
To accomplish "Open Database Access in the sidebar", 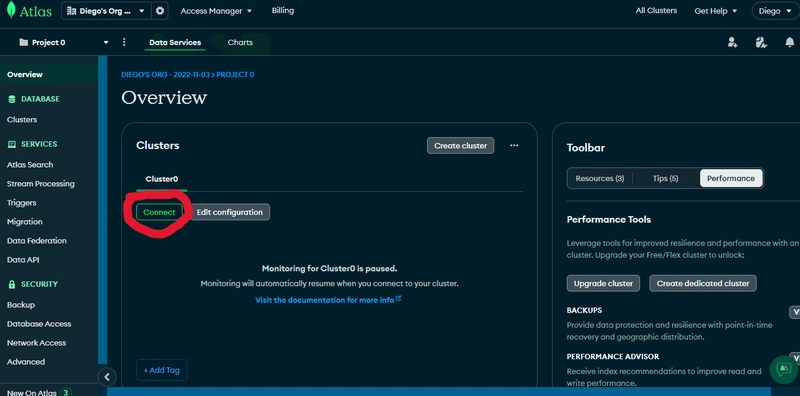I will [39, 324].
